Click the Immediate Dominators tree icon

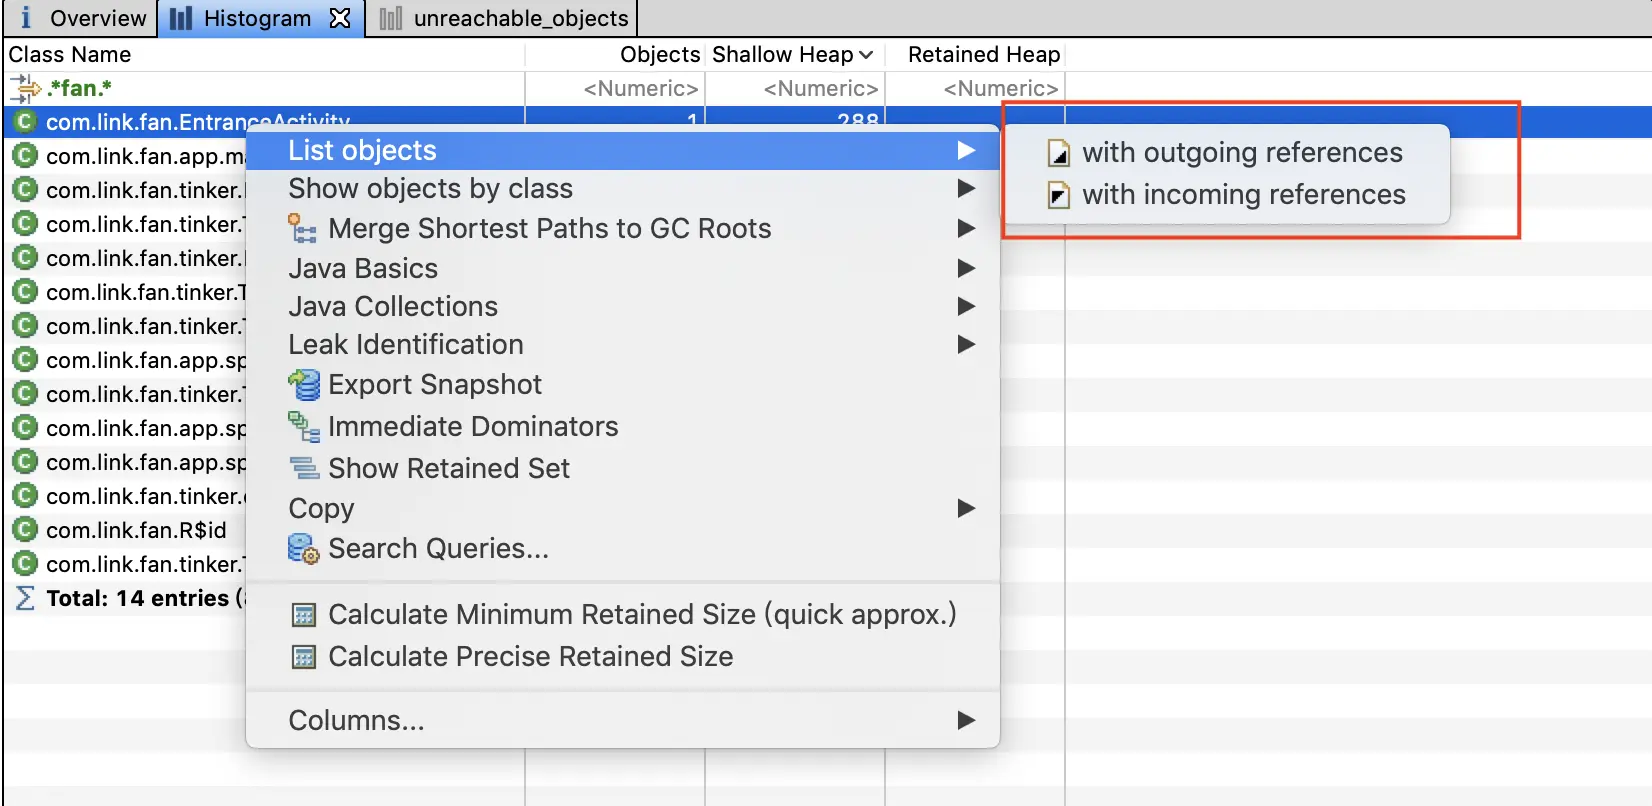click(x=303, y=427)
